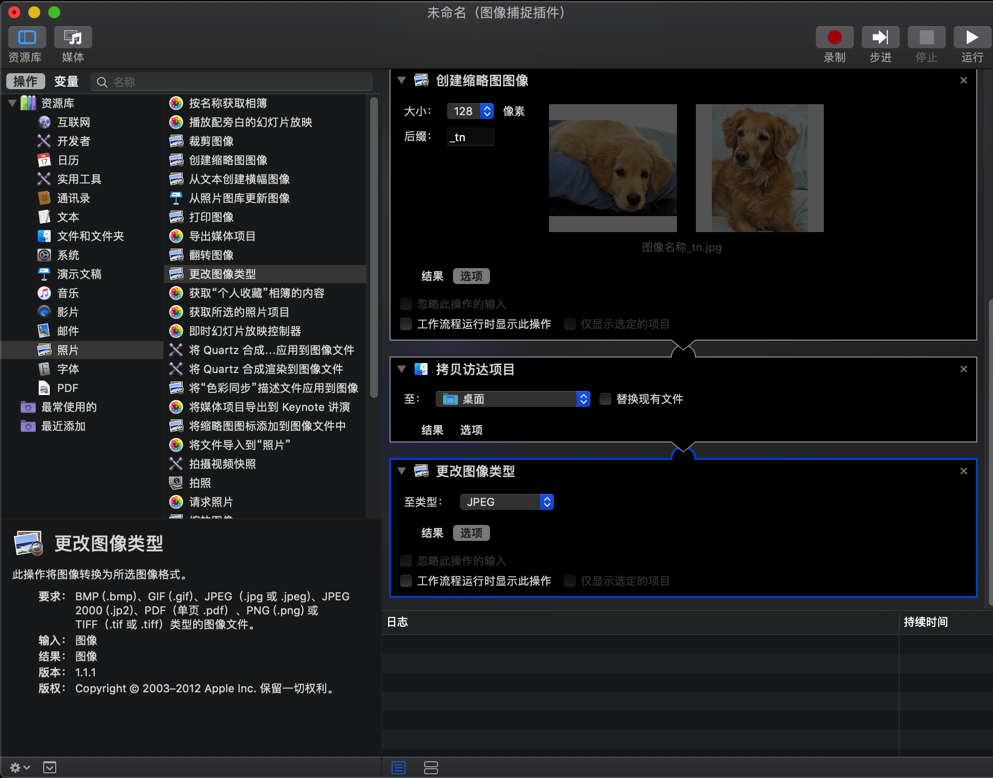The width and height of the screenshot is (993, 778).
Task: Click the 后缀 _tn suffix field
Action: pyautogui.click(x=471, y=137)
